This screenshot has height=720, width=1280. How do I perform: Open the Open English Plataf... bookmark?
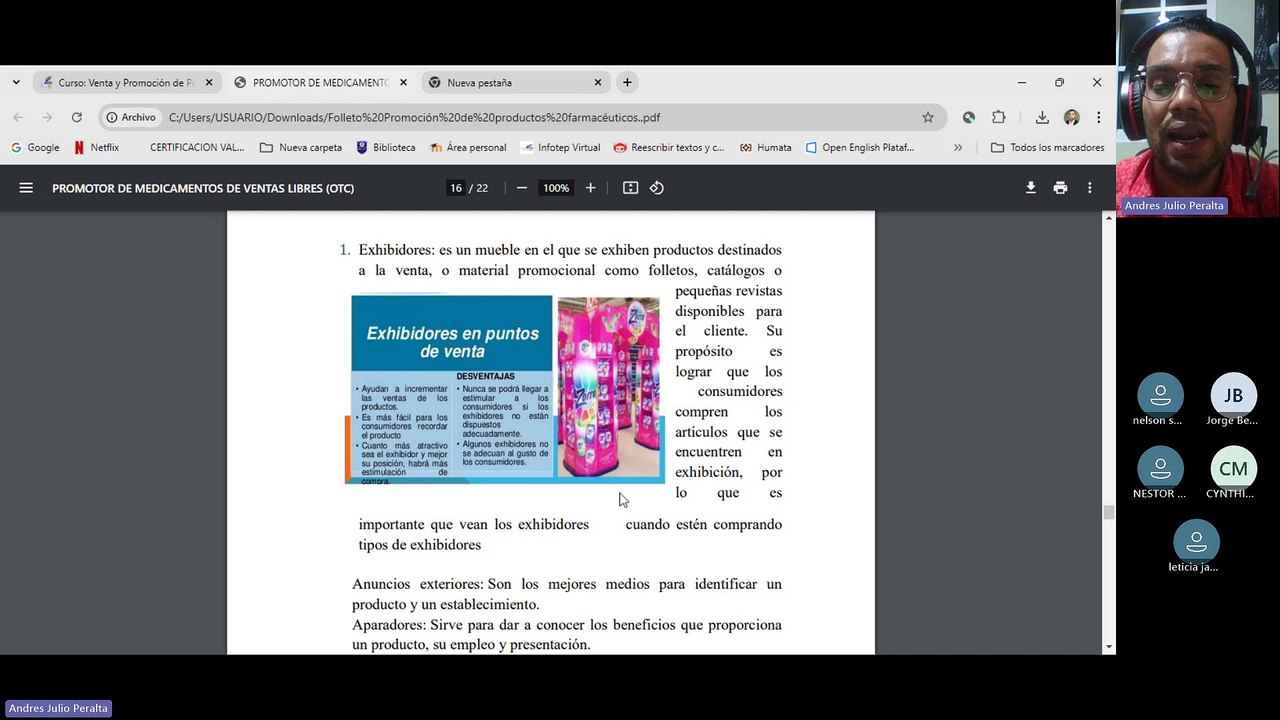tap(860, 147)
